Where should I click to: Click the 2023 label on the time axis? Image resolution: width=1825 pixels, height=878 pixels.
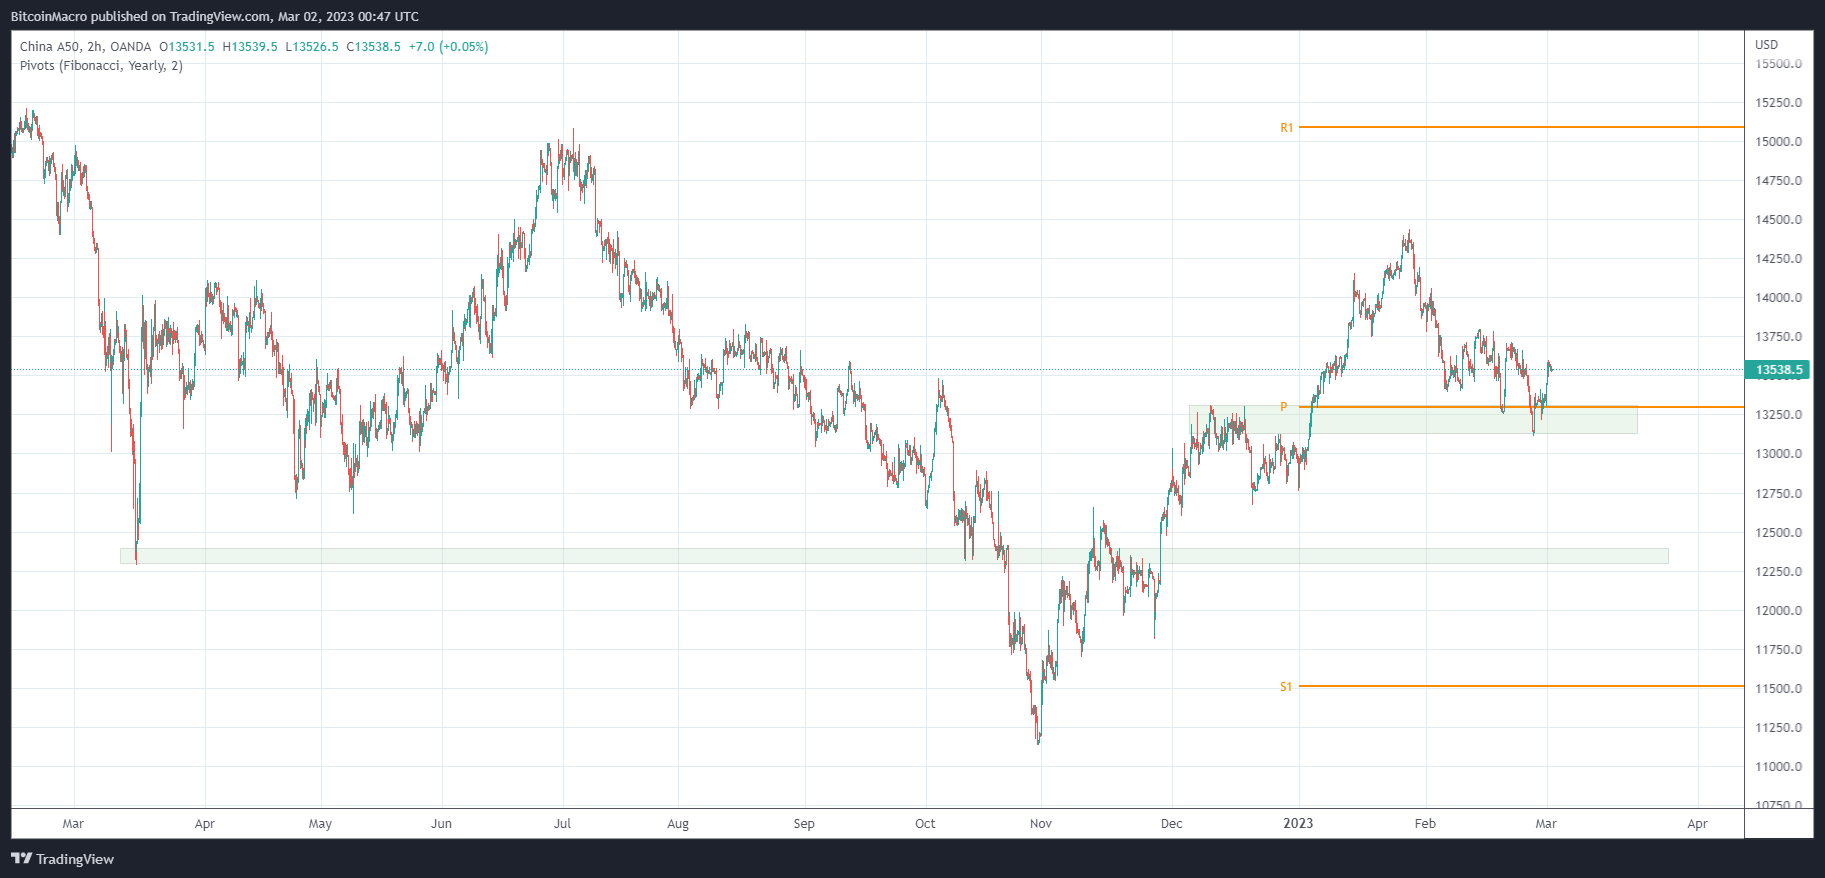(x=1298, y=824)
